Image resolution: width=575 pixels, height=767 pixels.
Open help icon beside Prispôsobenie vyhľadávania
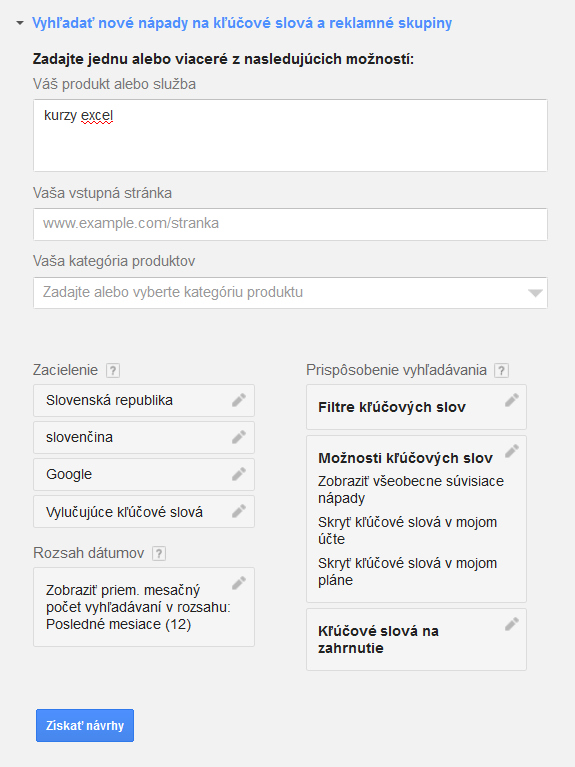coord(501,370)
